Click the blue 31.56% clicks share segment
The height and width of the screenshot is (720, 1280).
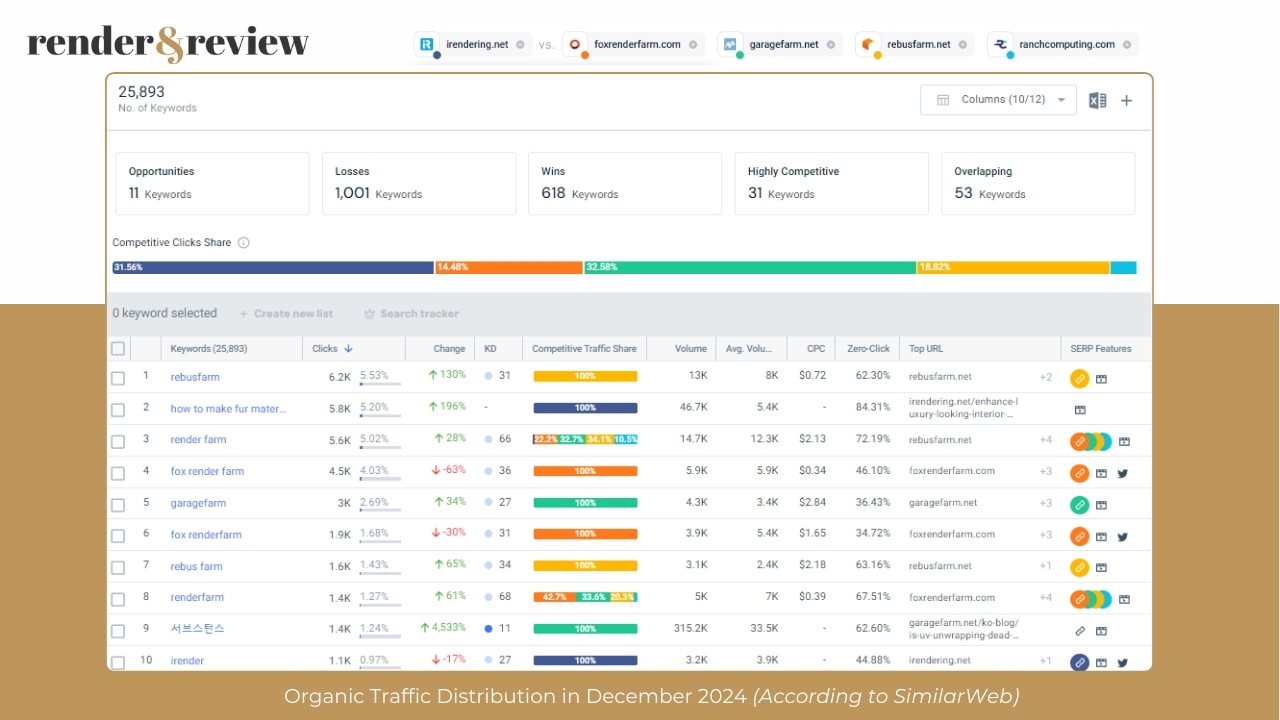(x=273, y=268)
